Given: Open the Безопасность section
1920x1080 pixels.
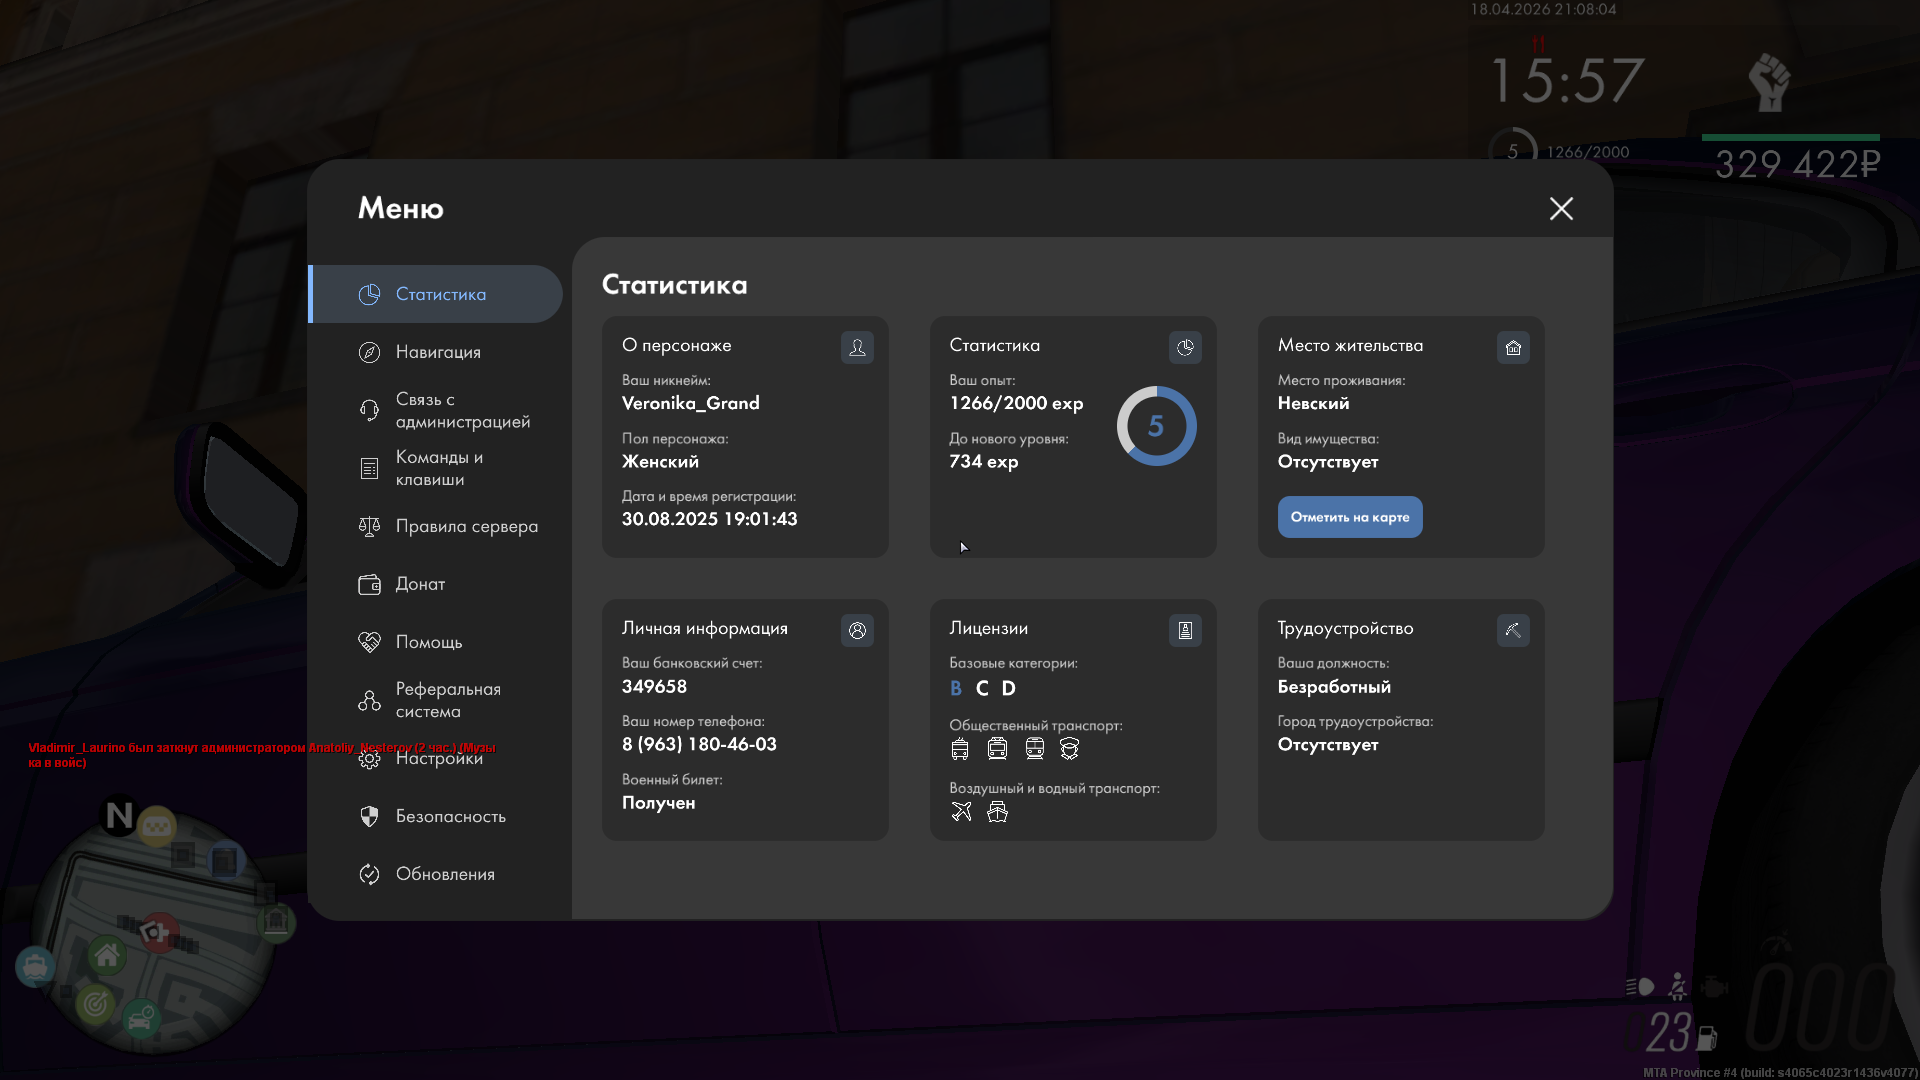Looking at the screenshot, I should (x=450, y=816).
